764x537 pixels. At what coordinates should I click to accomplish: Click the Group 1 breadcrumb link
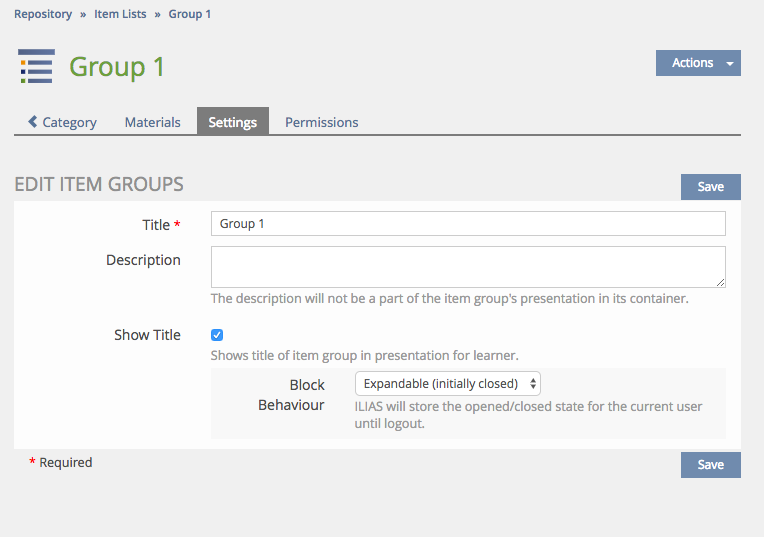pos(190,14)
